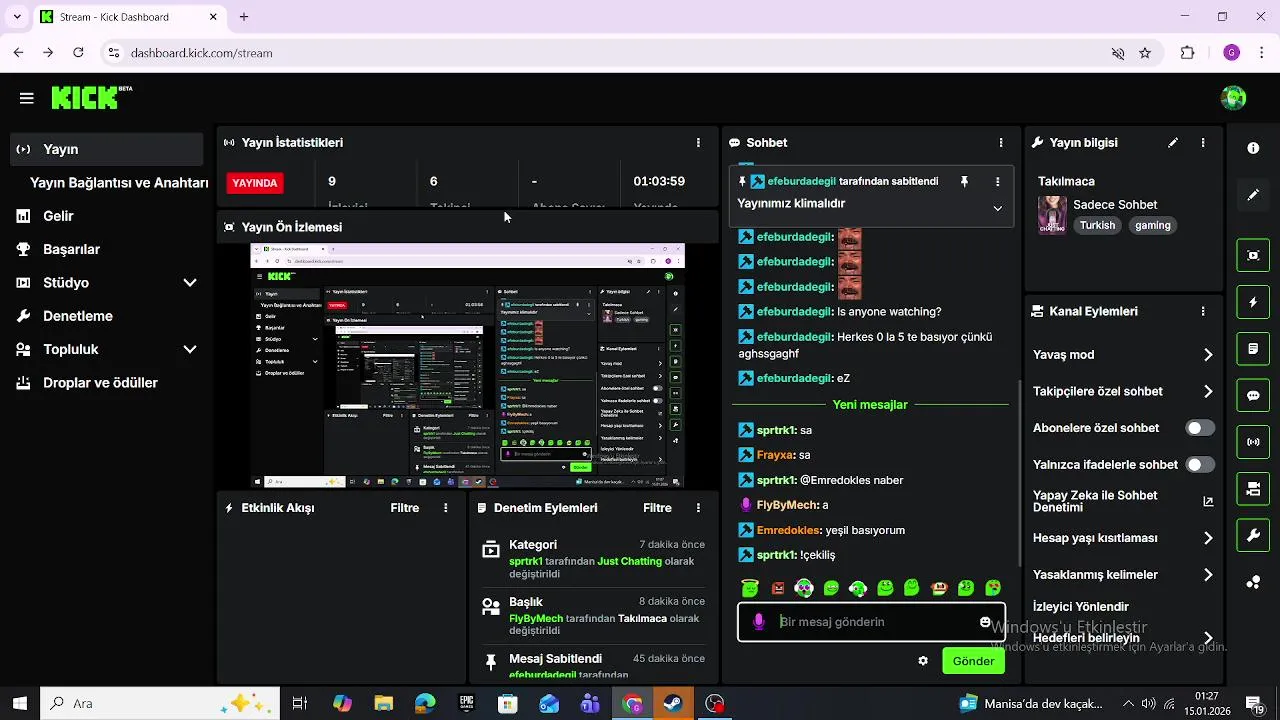Send the chat message with Gönder
Viewport: 1280px width, 720px height.
coord(973,661)
